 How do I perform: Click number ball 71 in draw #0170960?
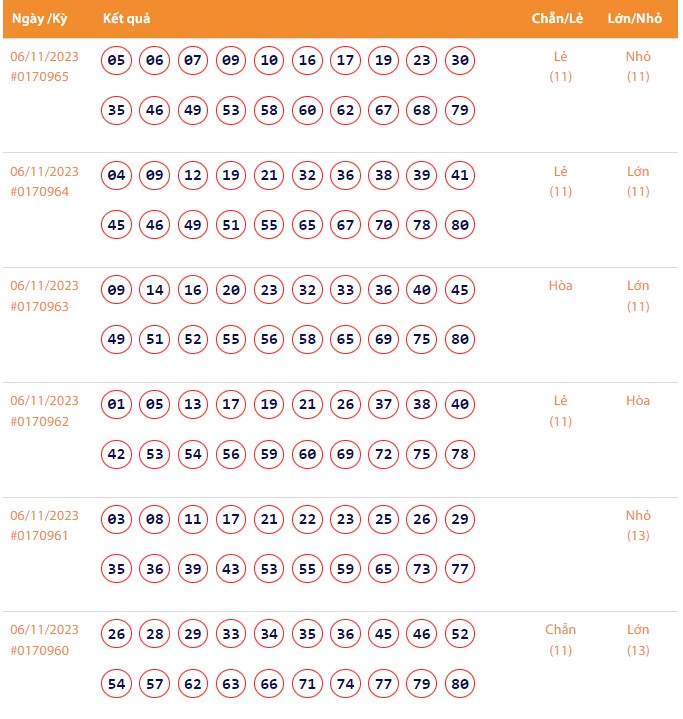pyautogui.click(x=308, y=684)
